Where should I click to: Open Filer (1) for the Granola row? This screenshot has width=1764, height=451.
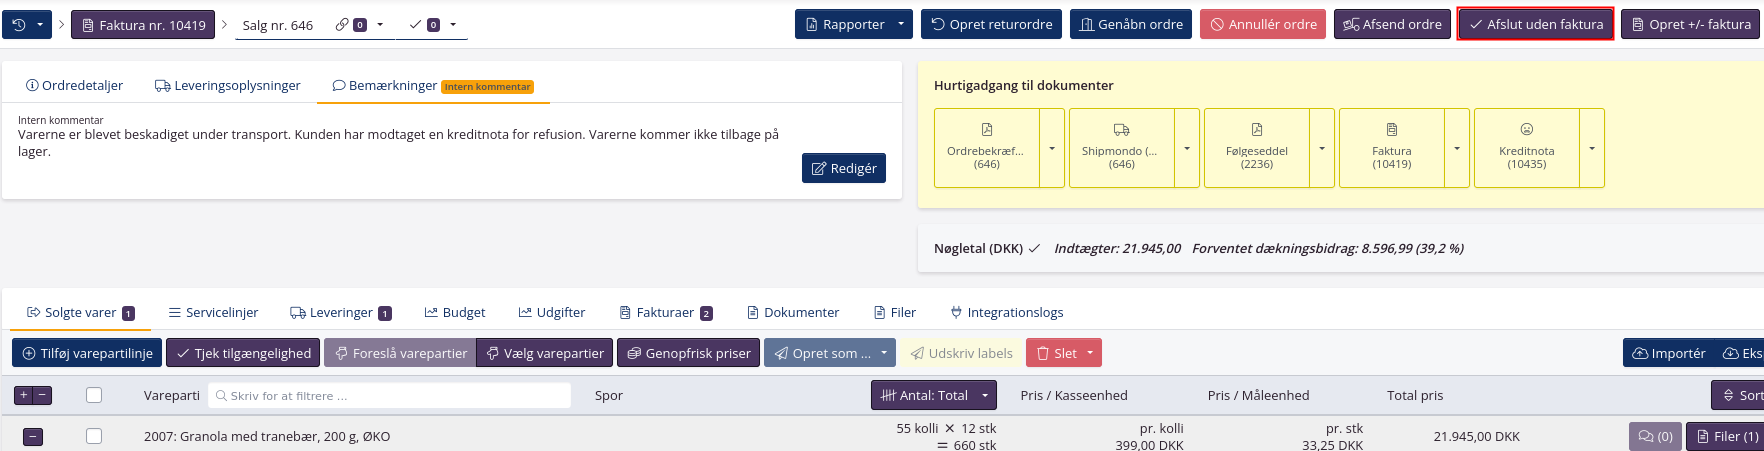coord(1726,436)
